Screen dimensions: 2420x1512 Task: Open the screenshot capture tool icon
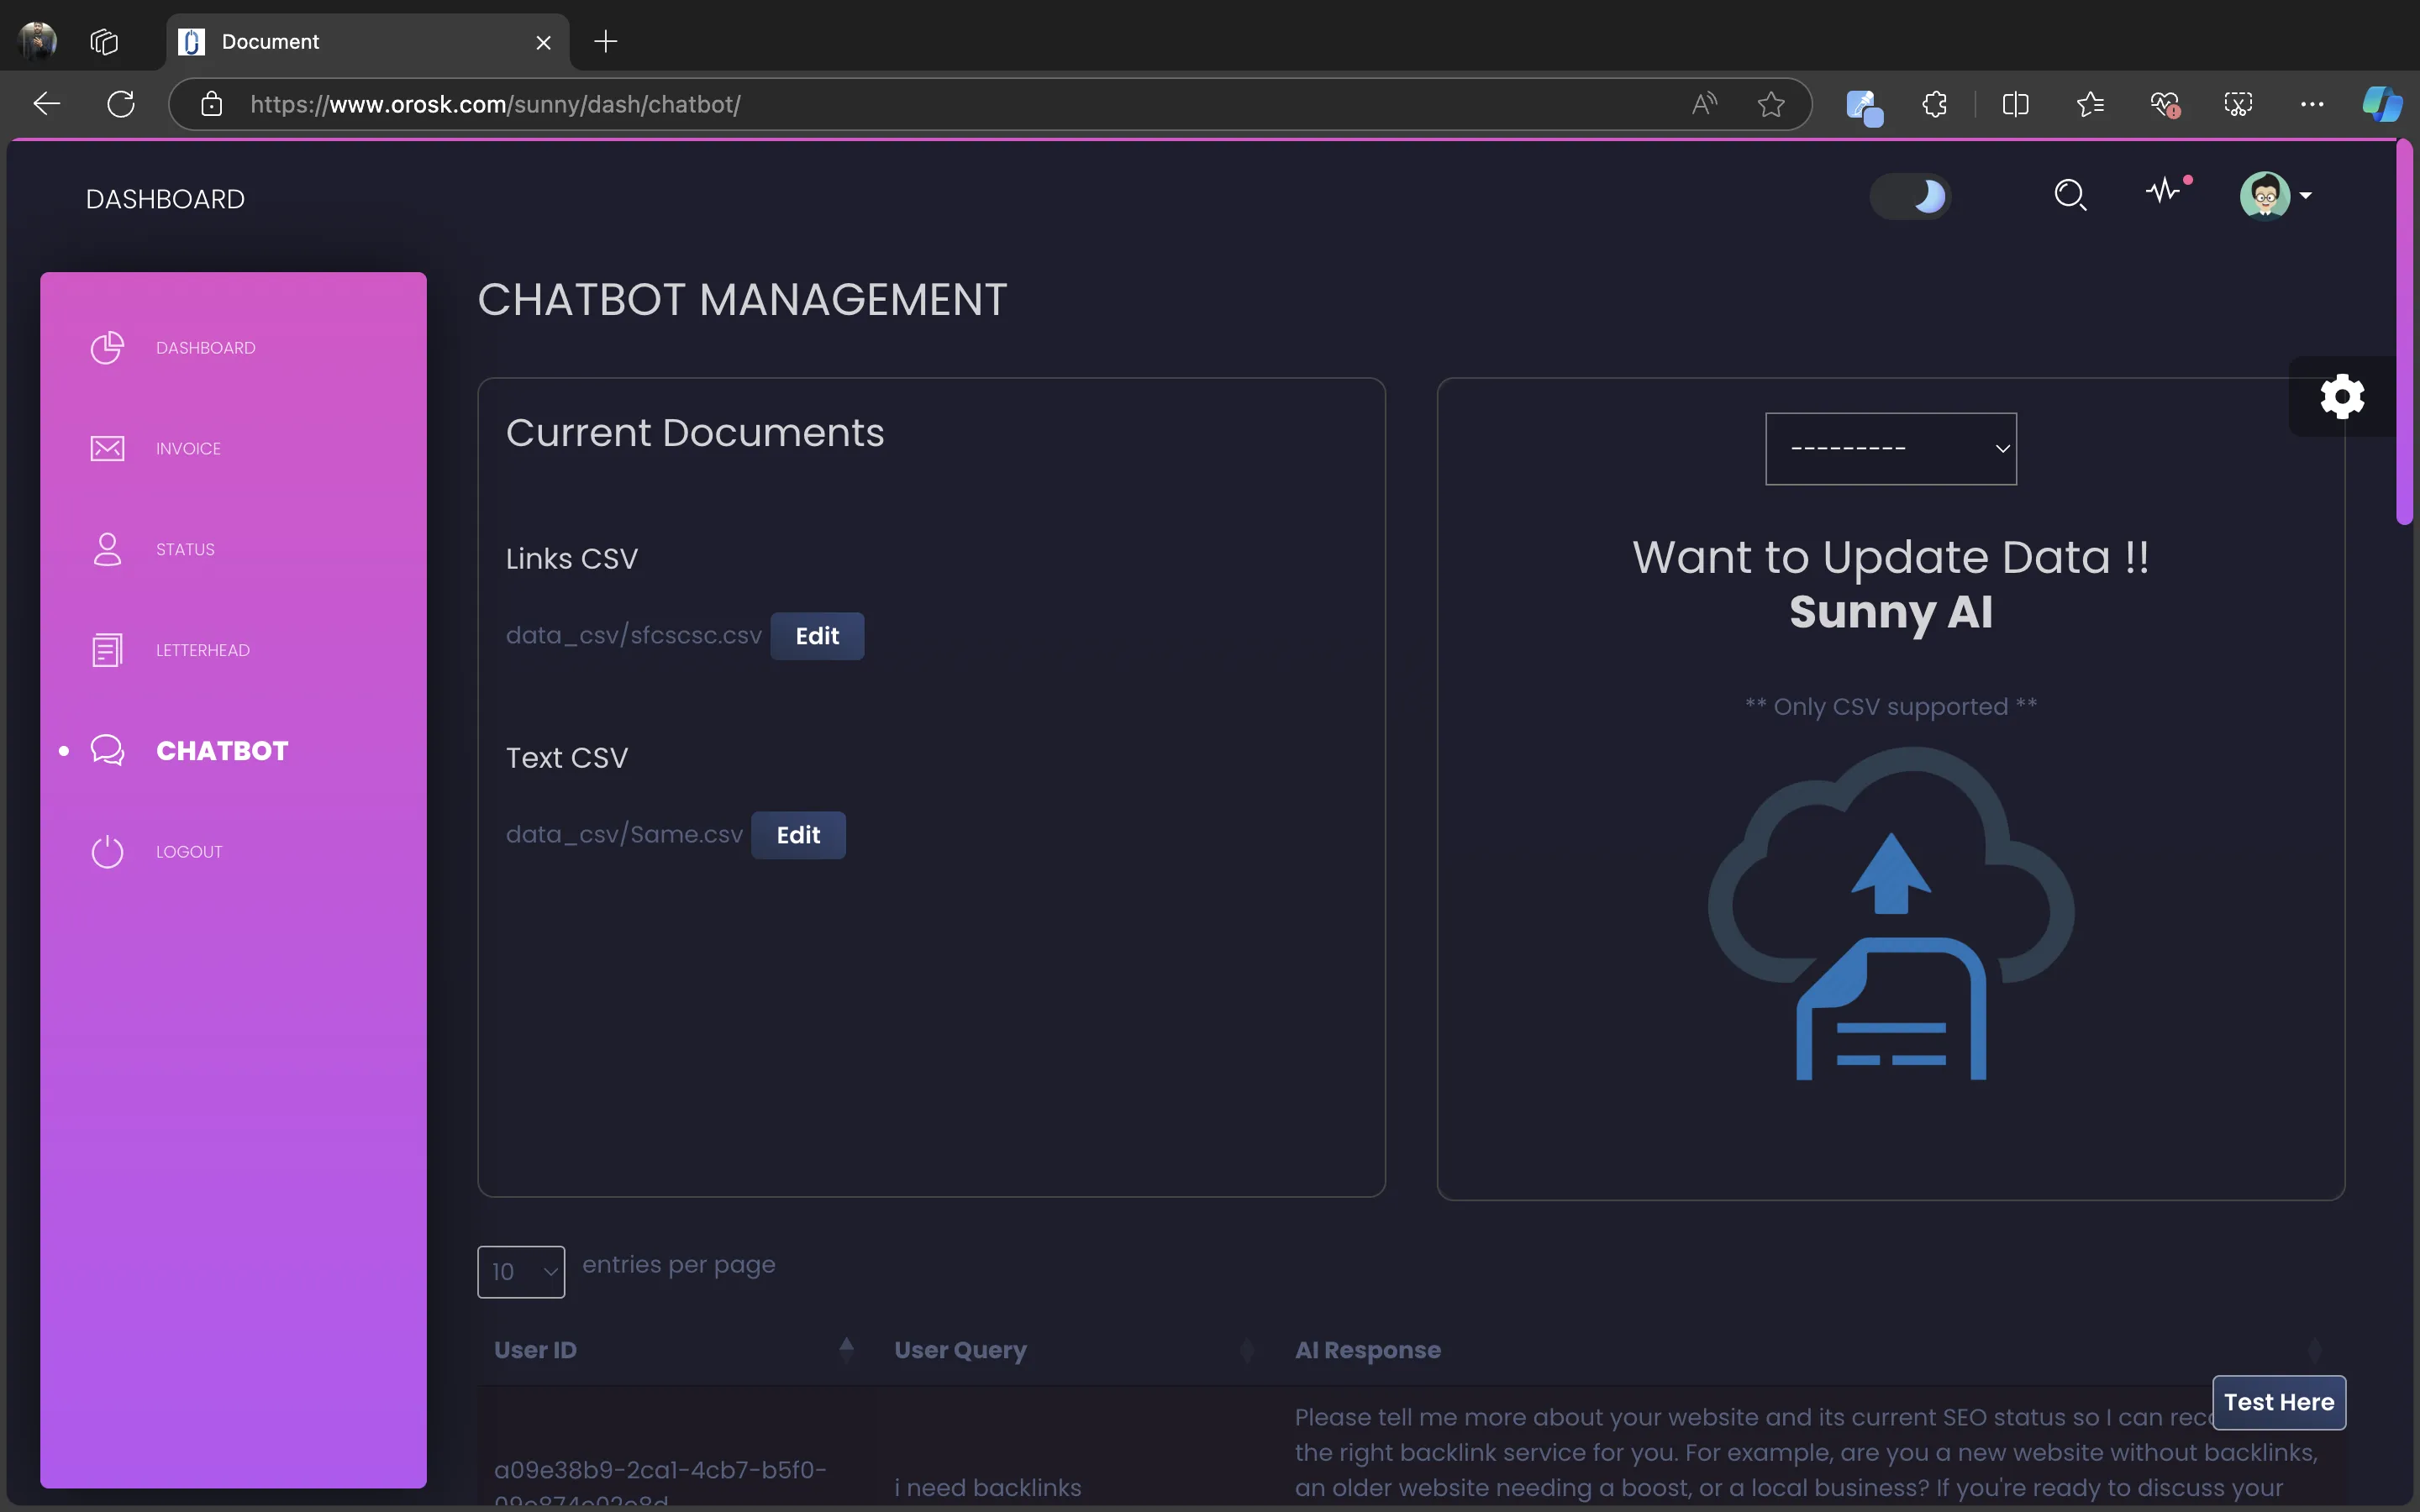pos(2238,104)
